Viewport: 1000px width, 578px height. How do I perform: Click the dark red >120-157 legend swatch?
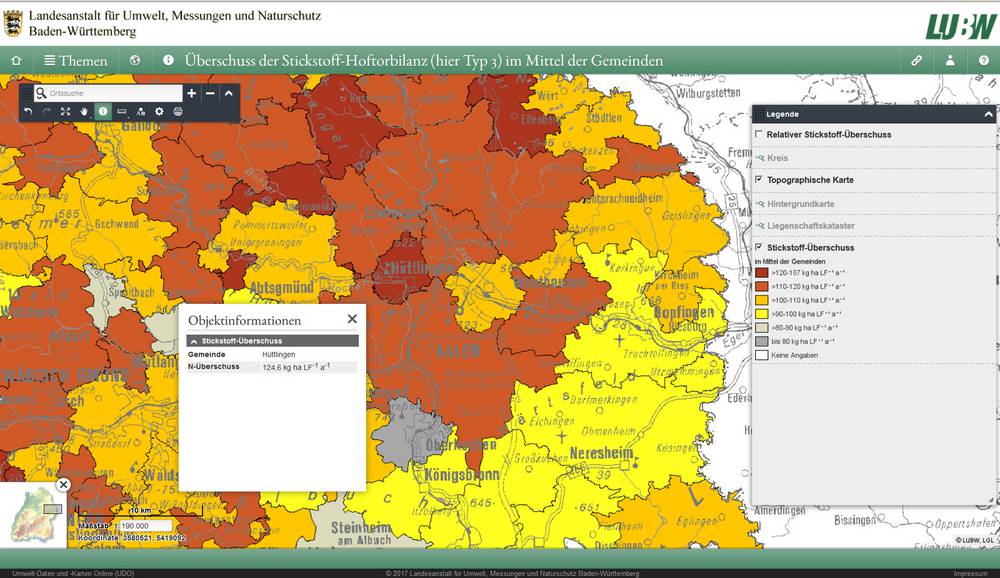coord(762,272)
